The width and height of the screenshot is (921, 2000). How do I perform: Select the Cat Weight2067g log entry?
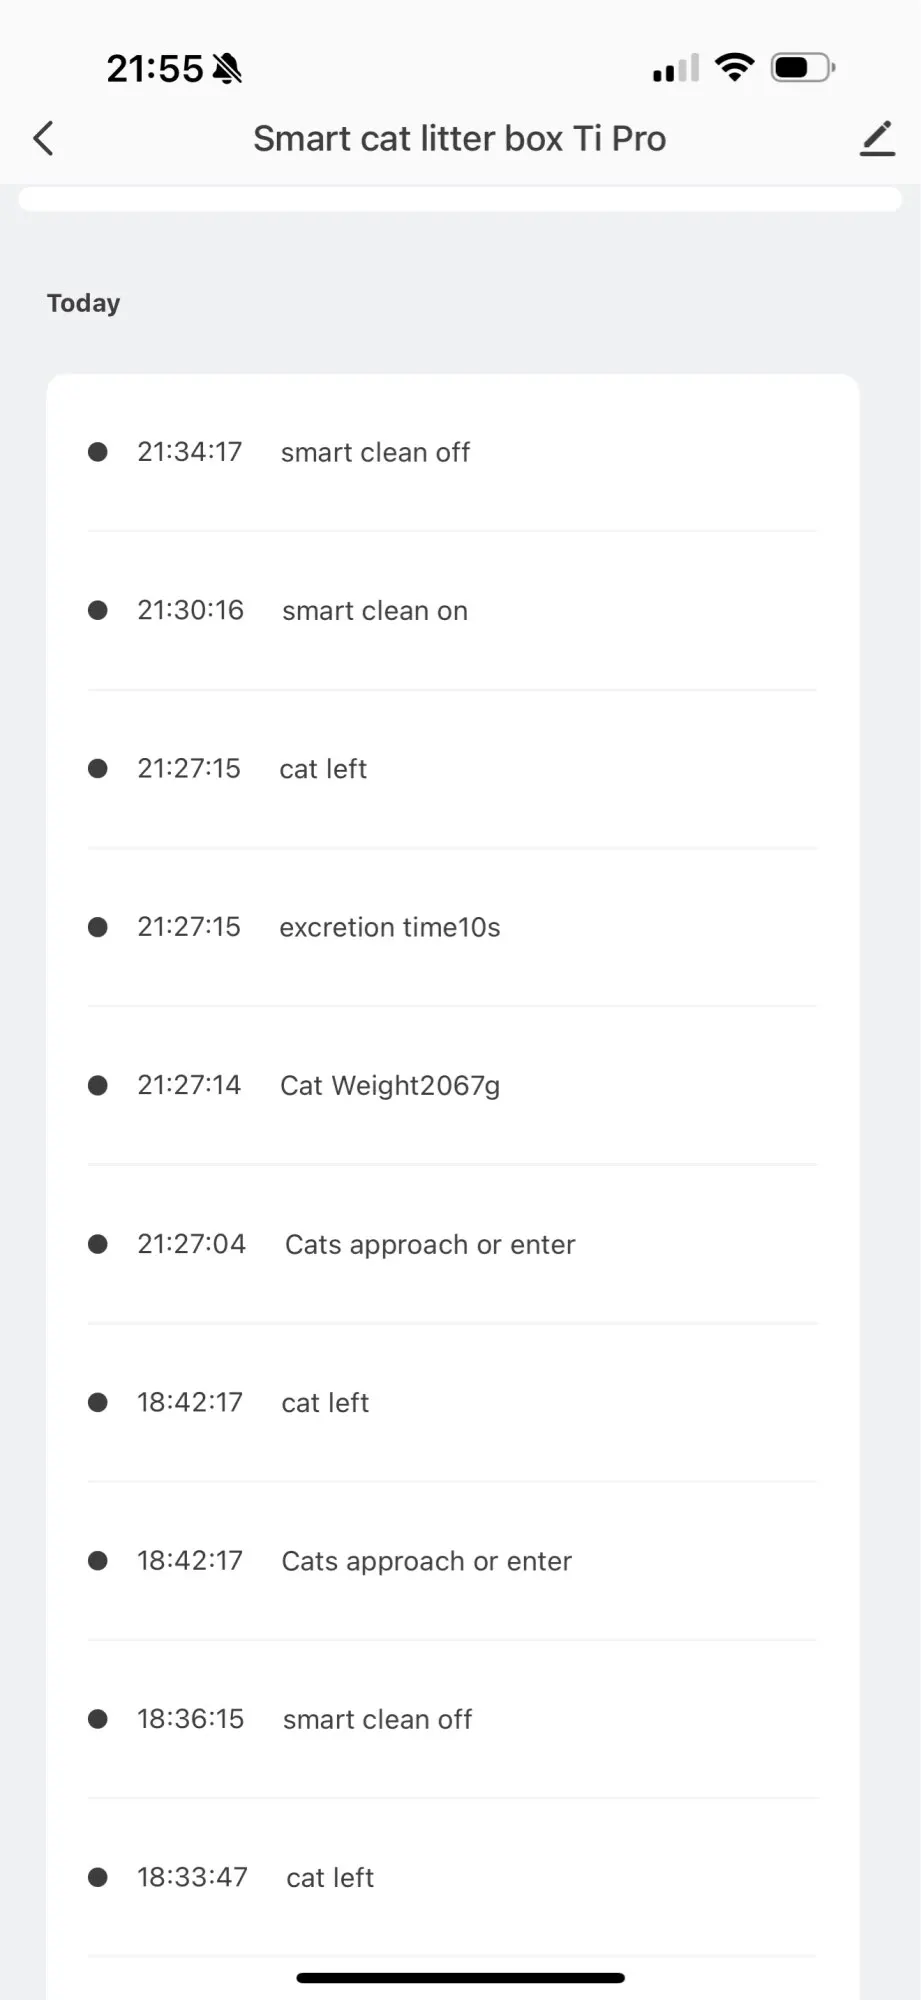(389, 1085)
